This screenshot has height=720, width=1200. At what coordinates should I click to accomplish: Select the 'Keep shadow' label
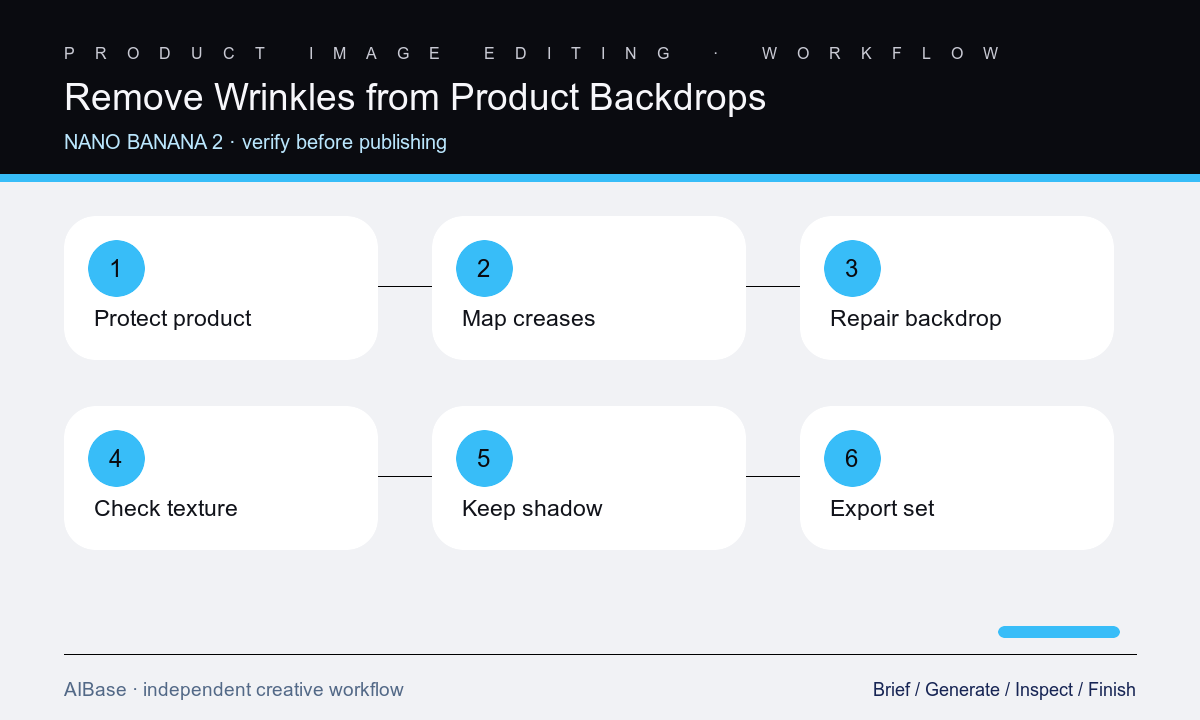(x=532, y=508)
